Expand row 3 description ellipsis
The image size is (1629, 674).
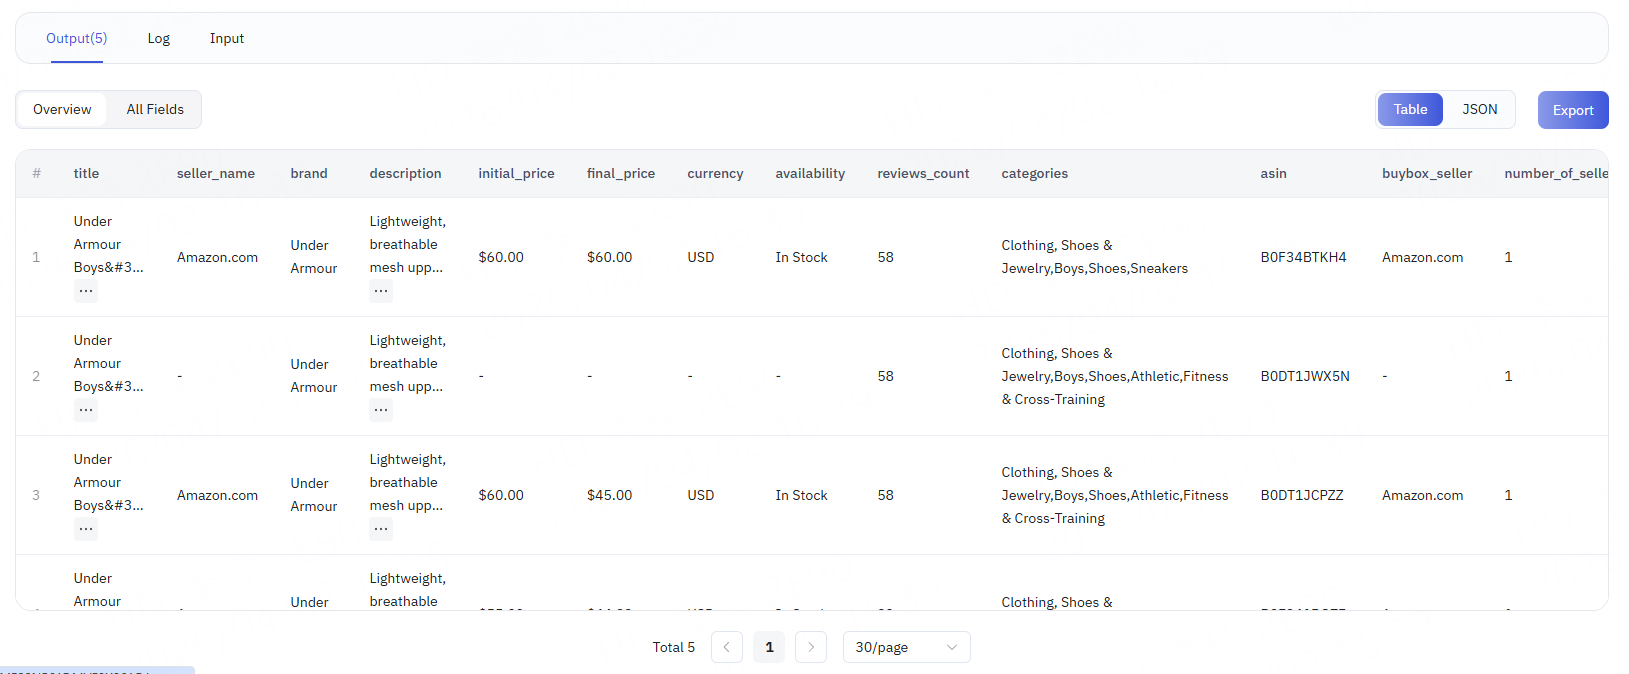tap(381, 529)
